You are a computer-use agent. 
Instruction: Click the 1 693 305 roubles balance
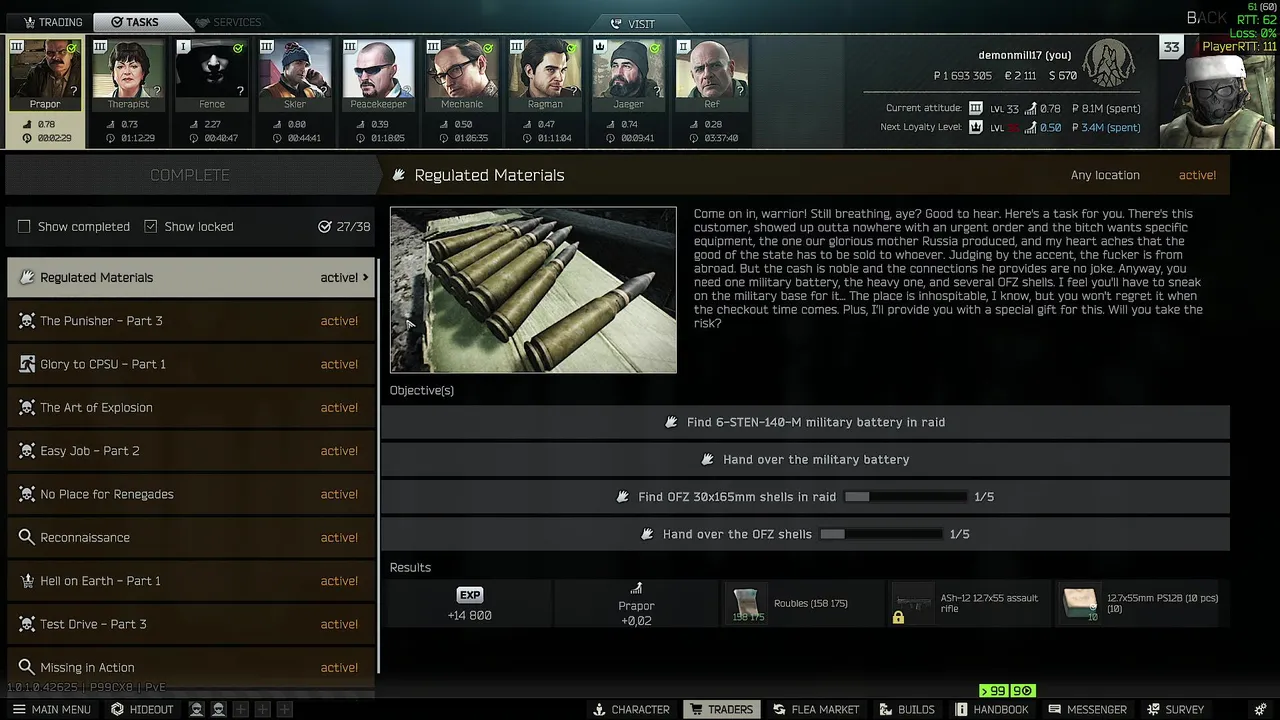tap(963, 76)
